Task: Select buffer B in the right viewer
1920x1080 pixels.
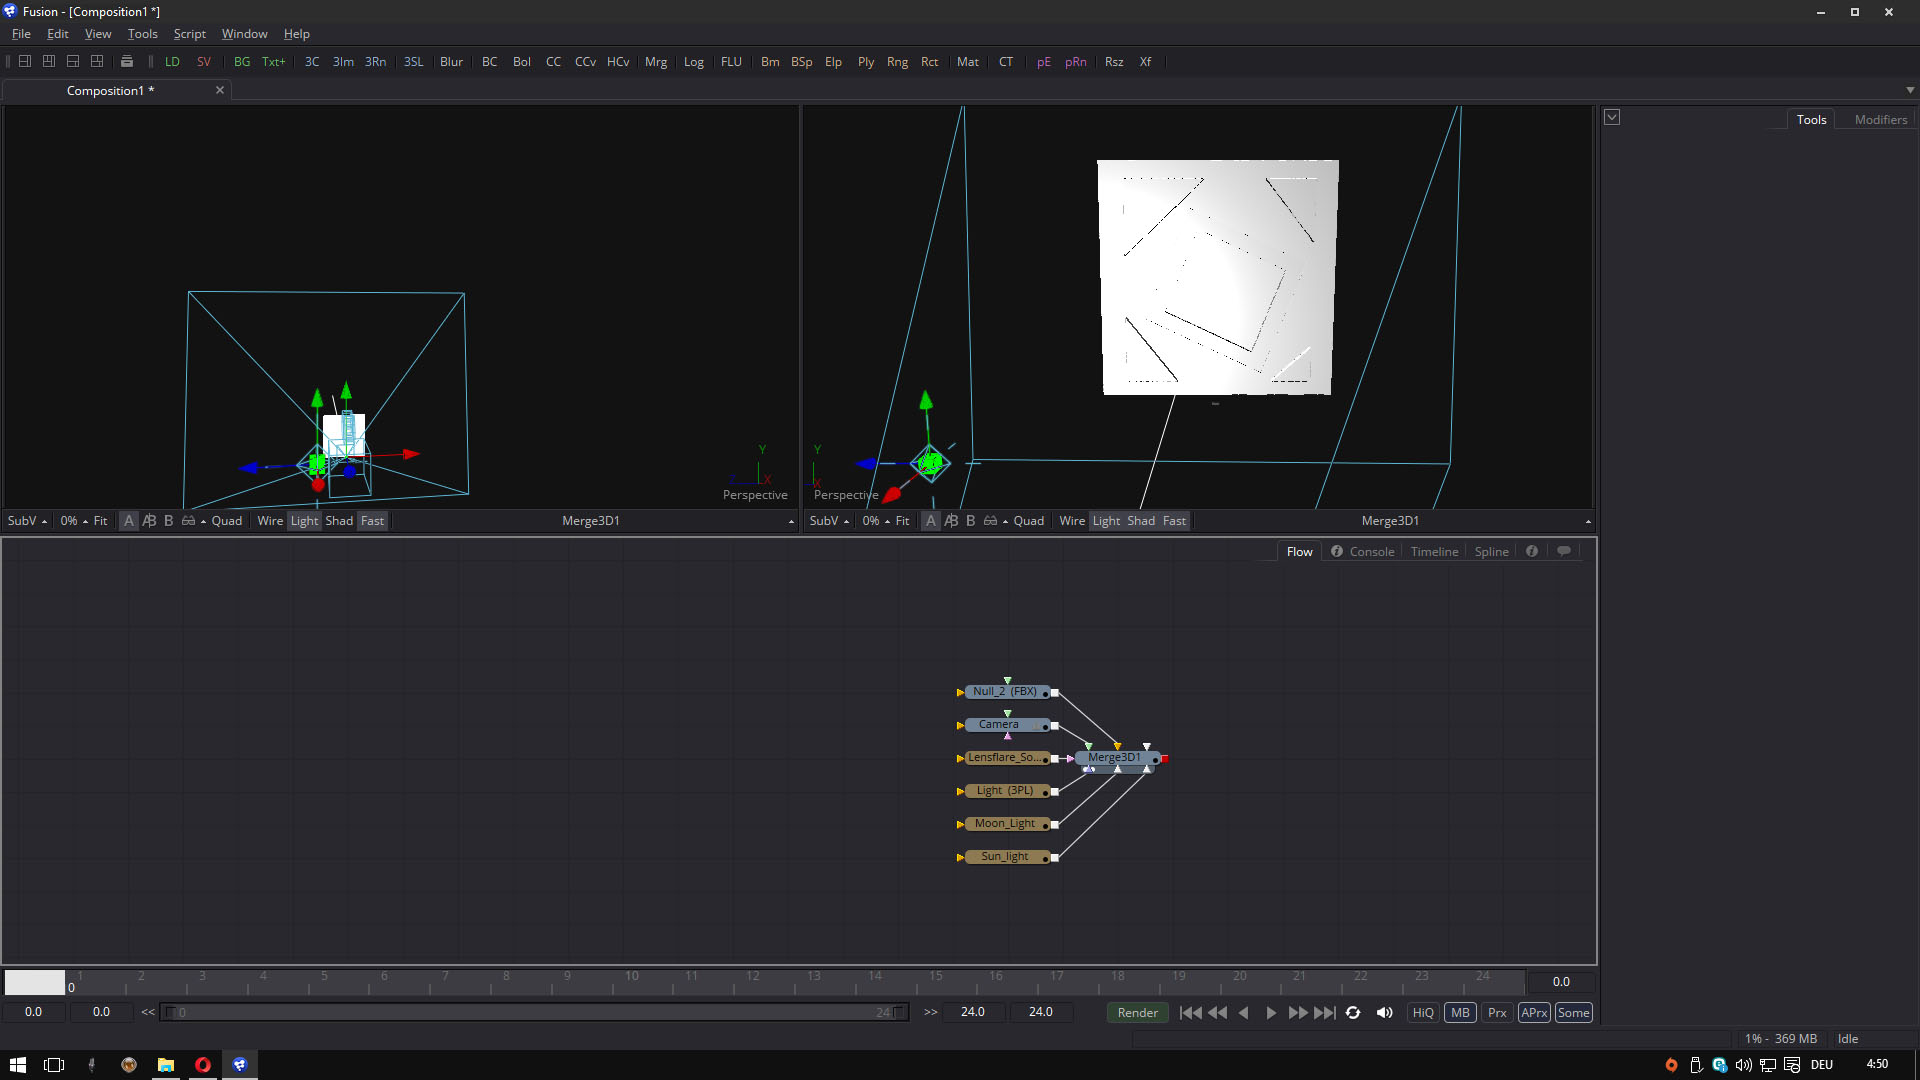Action: click(x=970, y=521)
